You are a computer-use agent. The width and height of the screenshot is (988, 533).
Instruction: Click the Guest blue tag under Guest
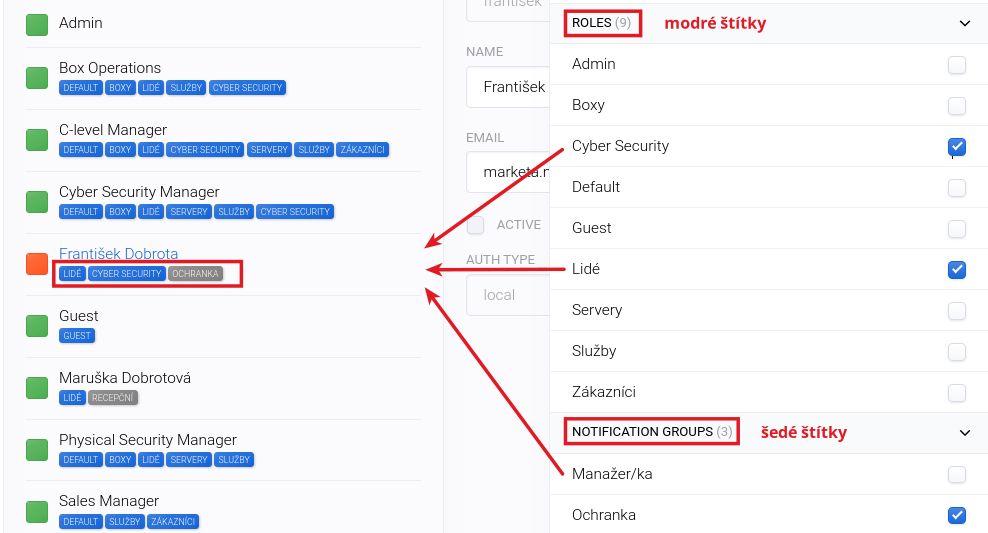coord(77,336)
